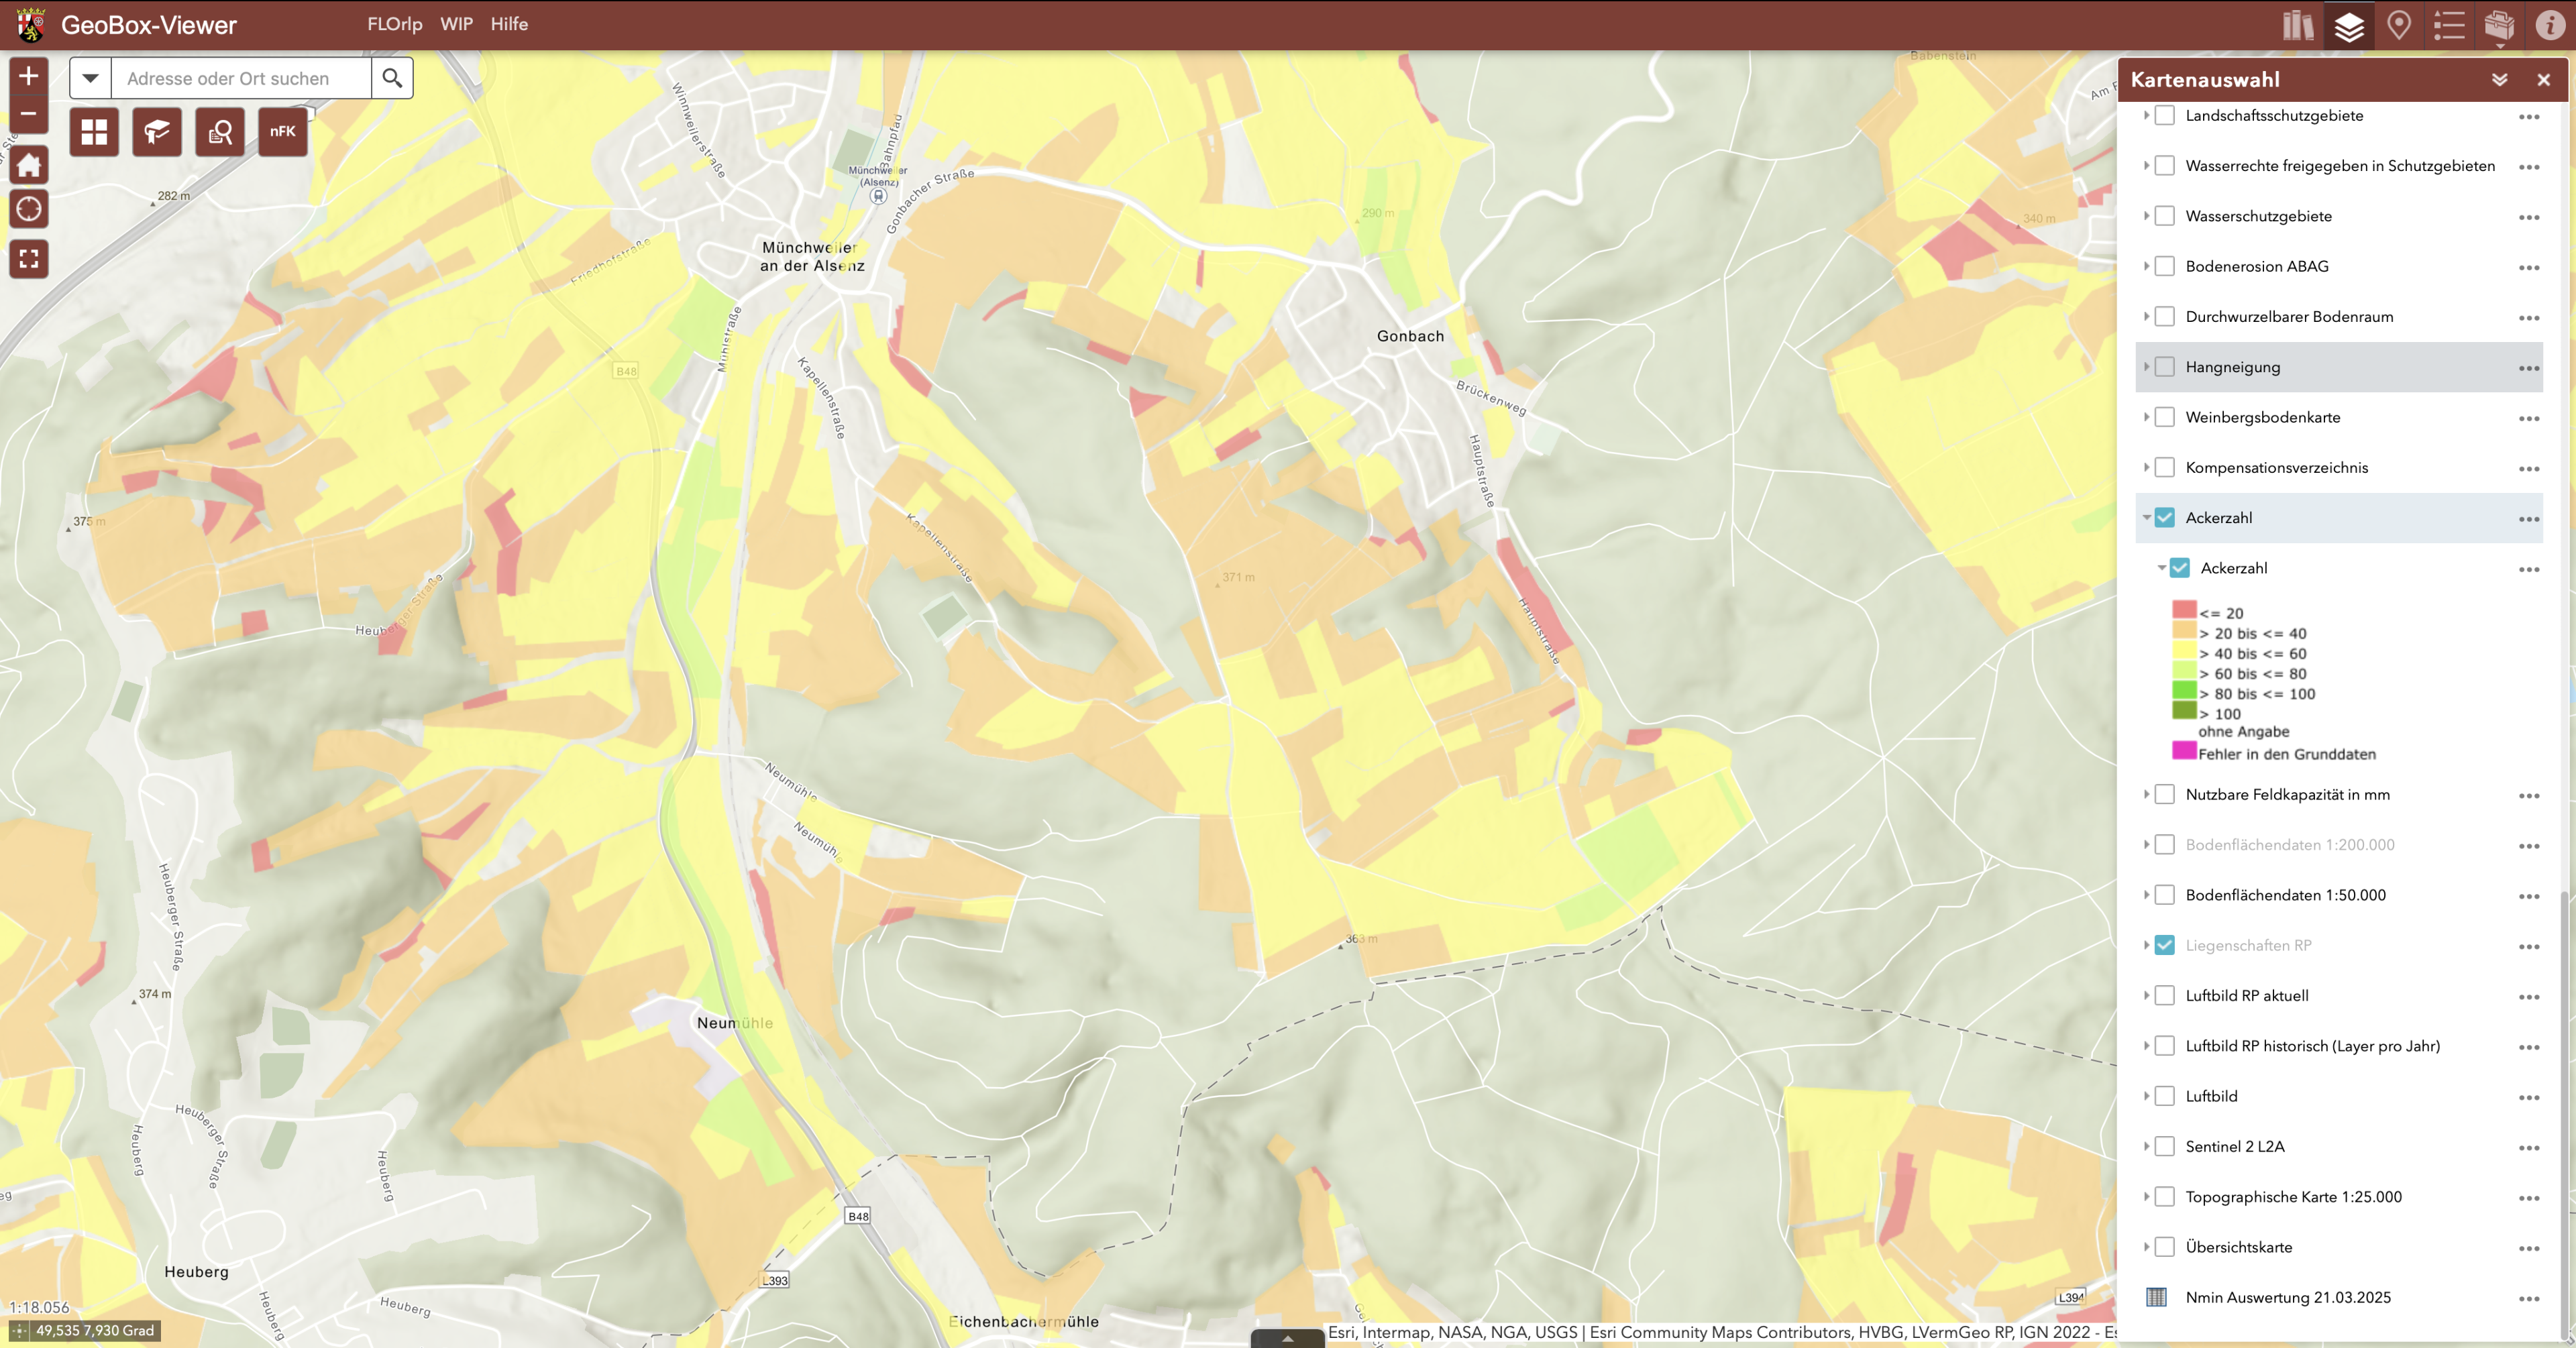2576x1348 pixels.
Task: Click the magenta Fehler in den Grunddaten swatch
Action: pyautogui.click(x=2184, y=750)
